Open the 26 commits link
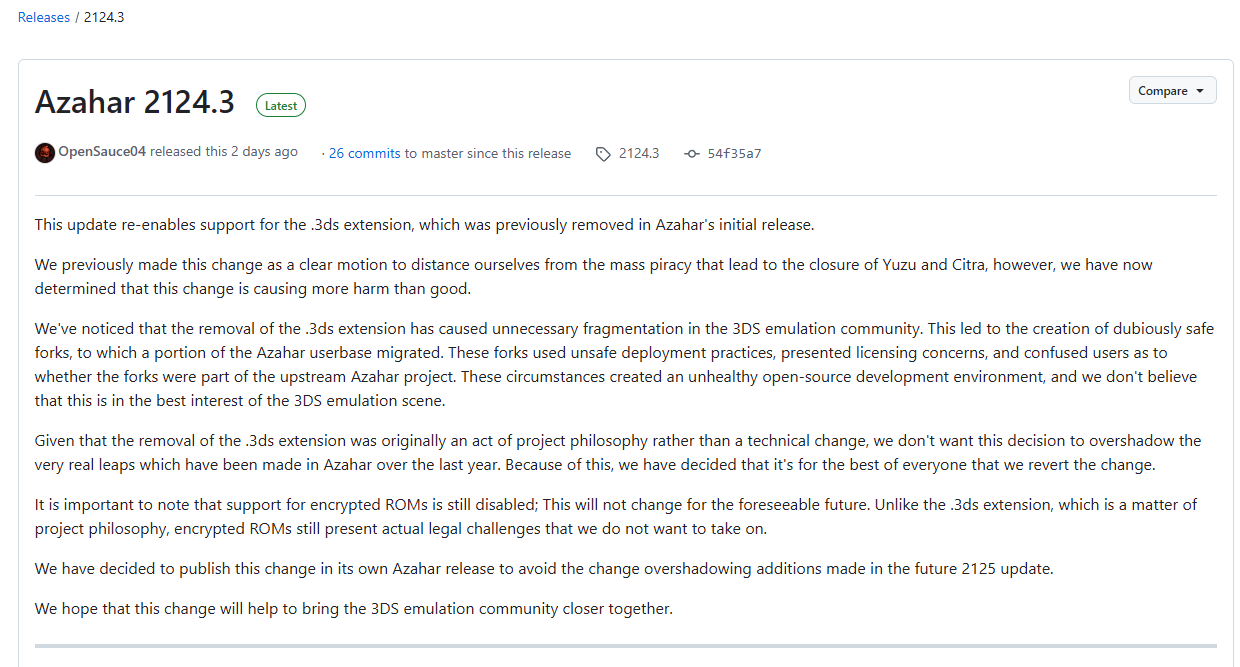Viewport: 1240px width, 667px height. (364, 153)
